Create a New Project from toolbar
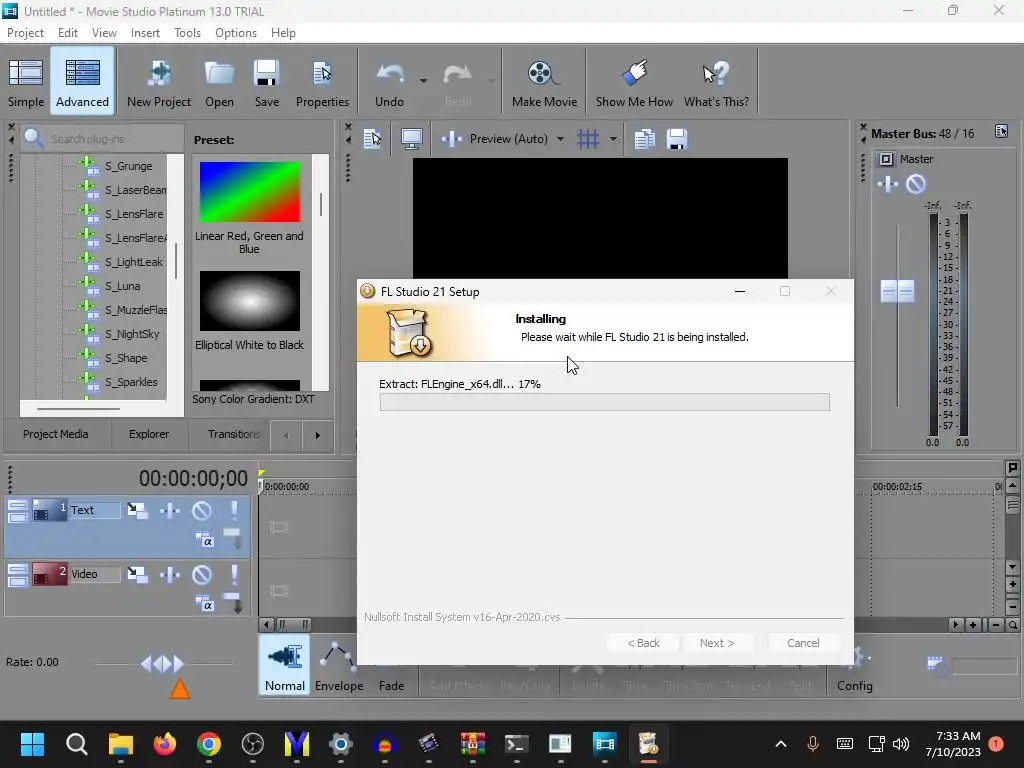Image resolution: width=1024 pixels, height=768 pixels. click(159, 82)
